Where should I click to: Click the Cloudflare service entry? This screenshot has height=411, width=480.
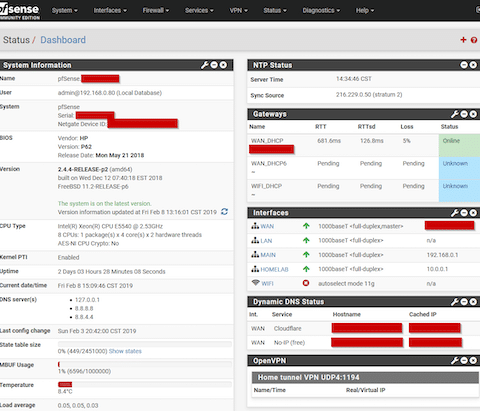point(288,329)
